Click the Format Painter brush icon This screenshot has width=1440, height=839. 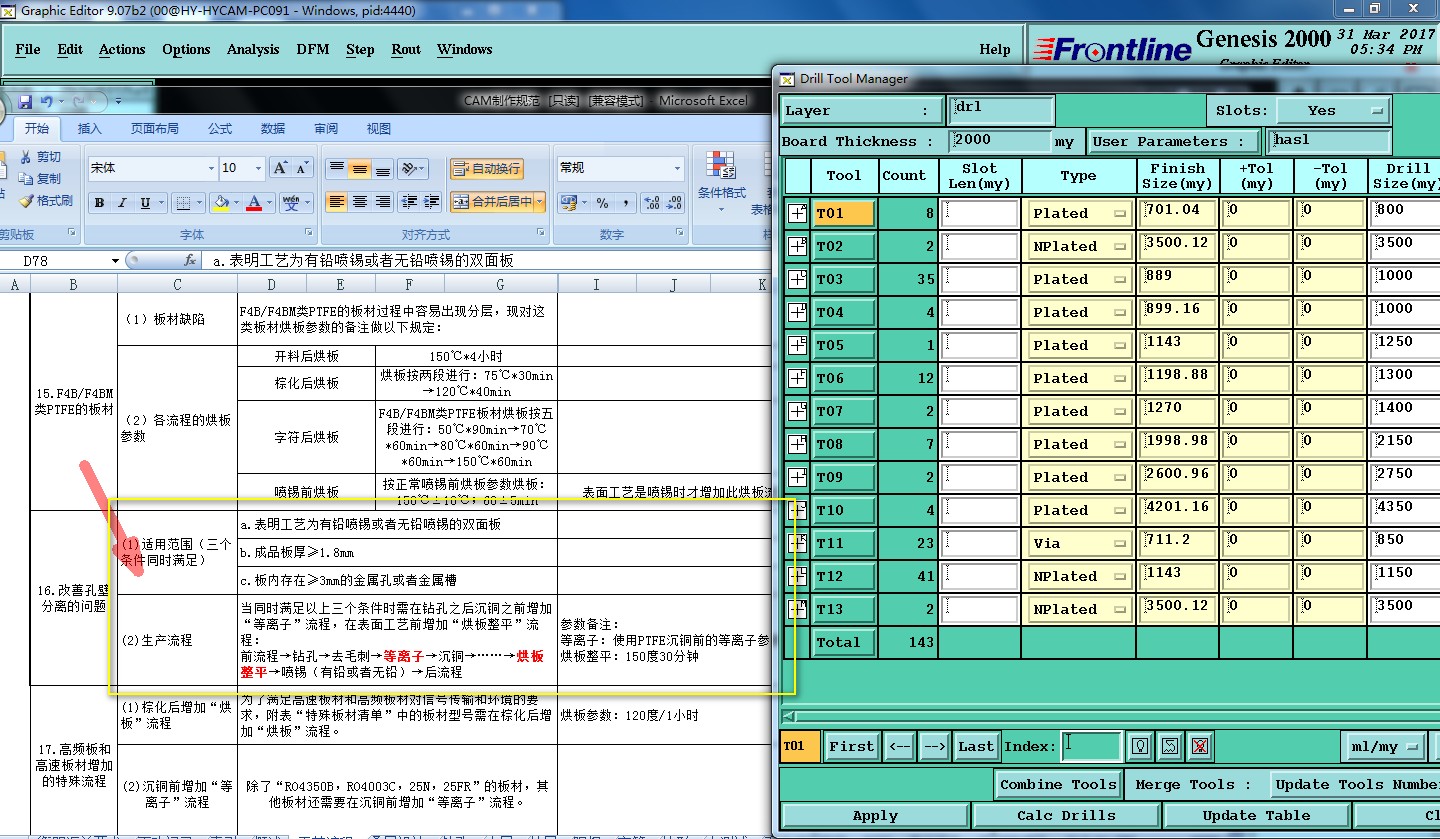coord(26,201)
